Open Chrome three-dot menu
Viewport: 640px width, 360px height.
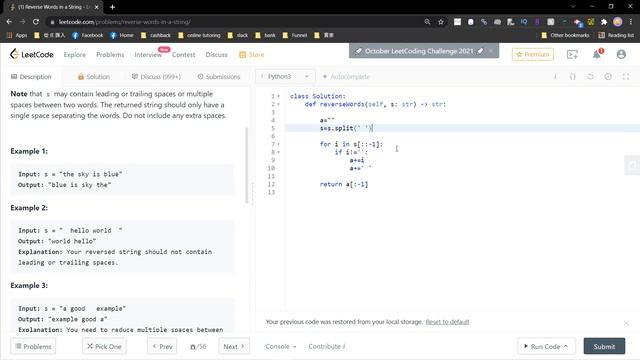pos(631,22)
